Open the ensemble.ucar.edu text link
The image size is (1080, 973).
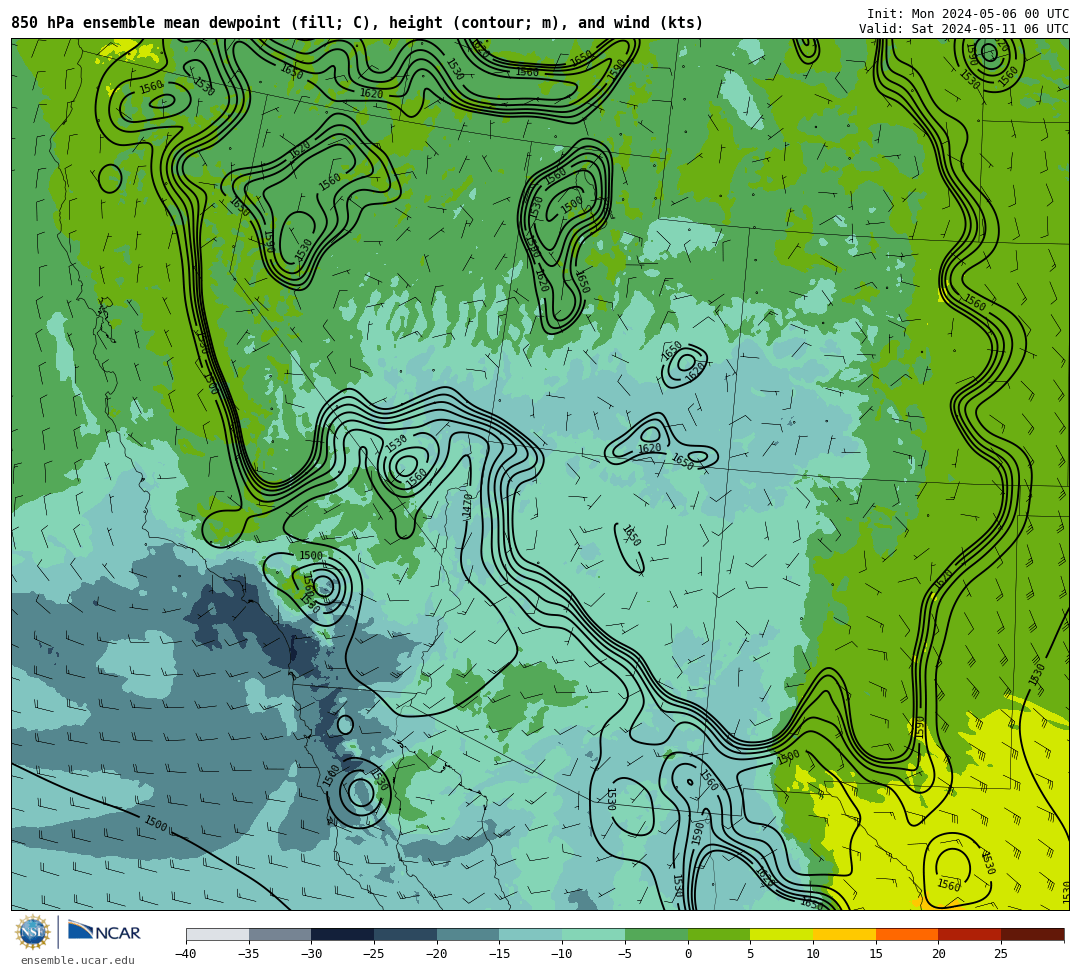[78, 960]
